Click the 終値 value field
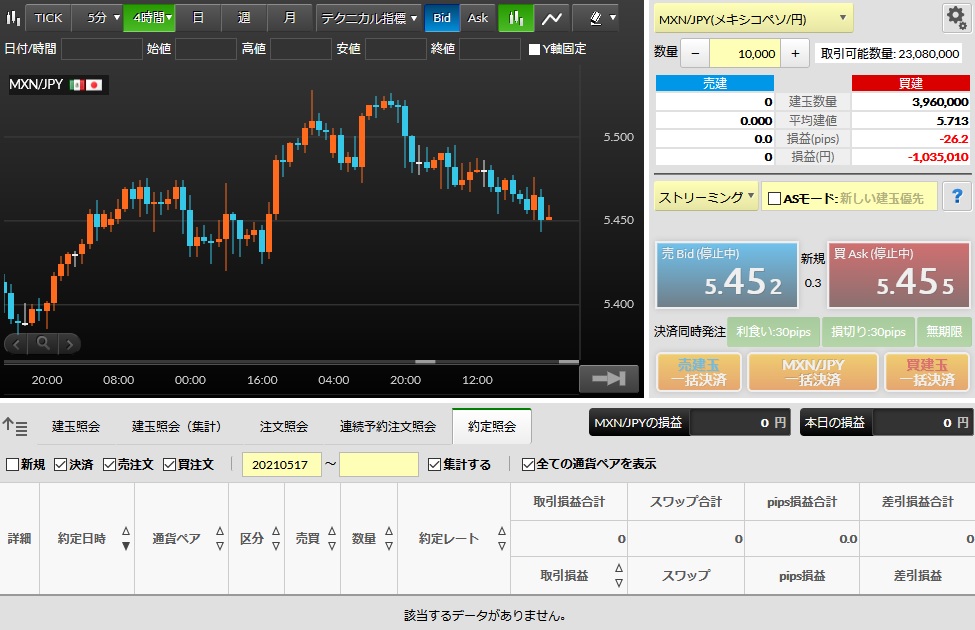 tap(489, 49)
